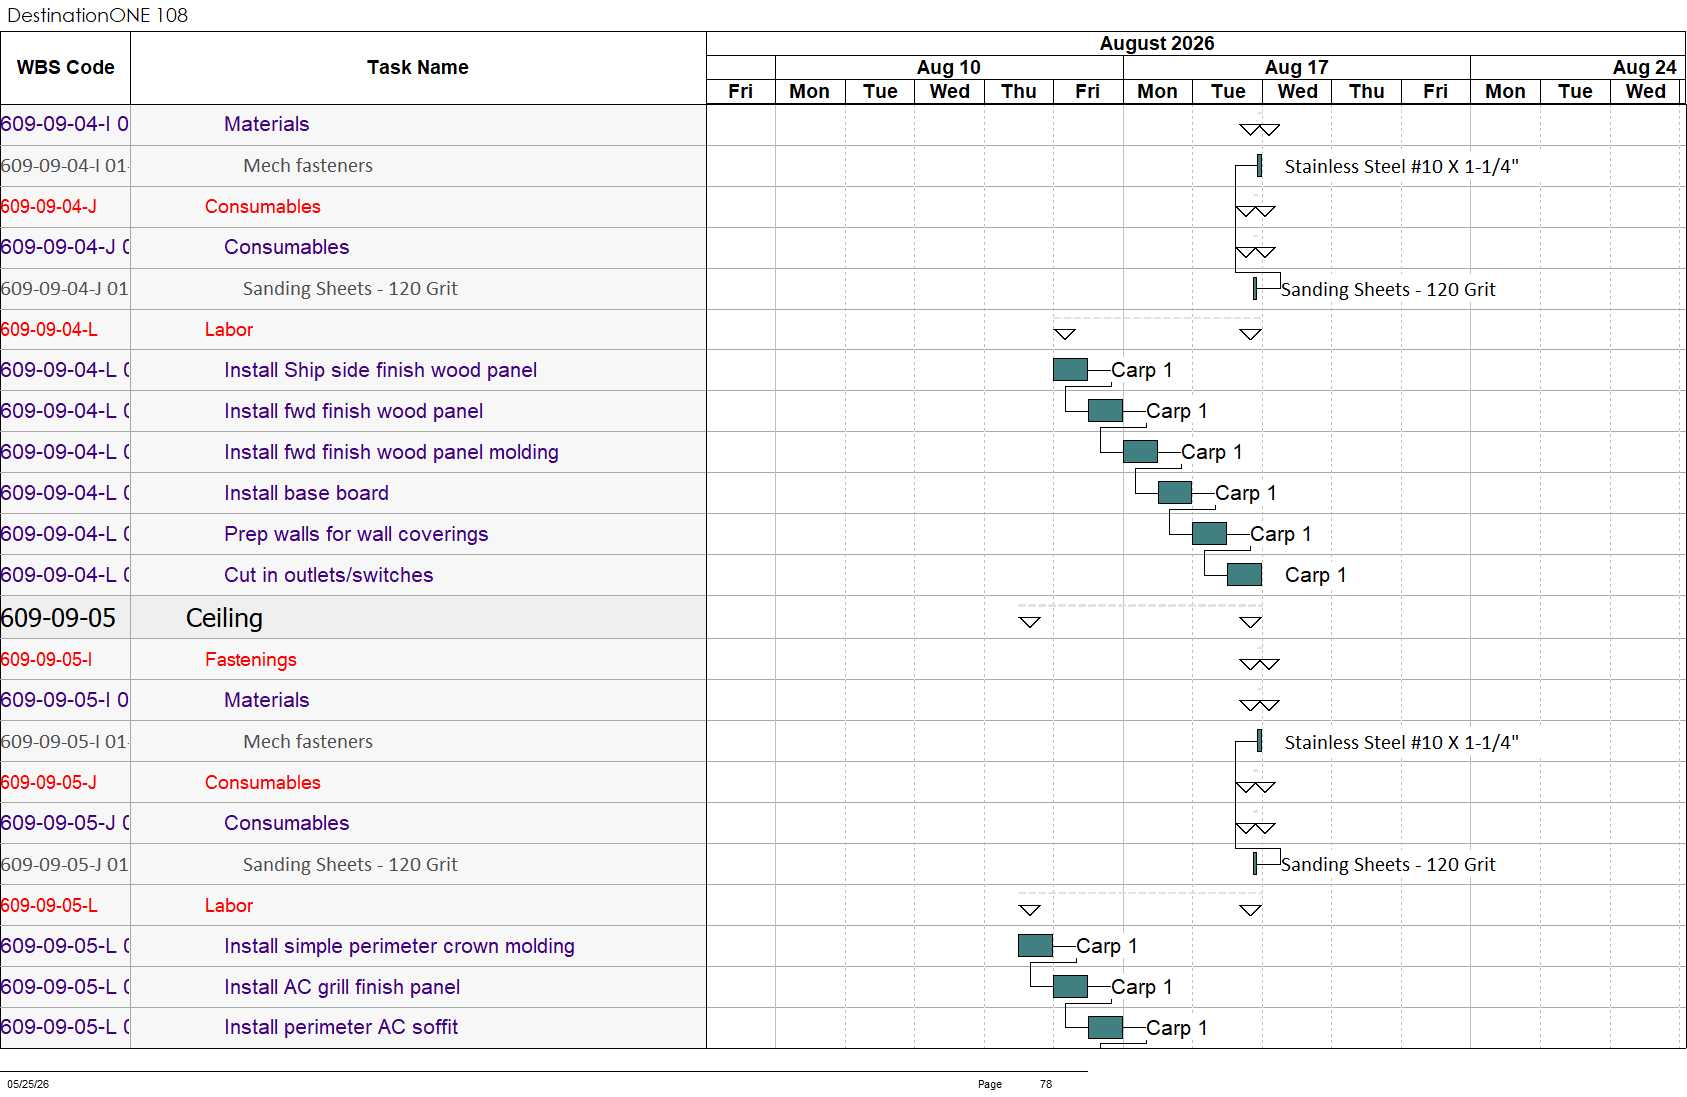Screen dimensions: 1687x1097
Task: Click the Install base board Gantt bar
Action: coord(1175,493)
